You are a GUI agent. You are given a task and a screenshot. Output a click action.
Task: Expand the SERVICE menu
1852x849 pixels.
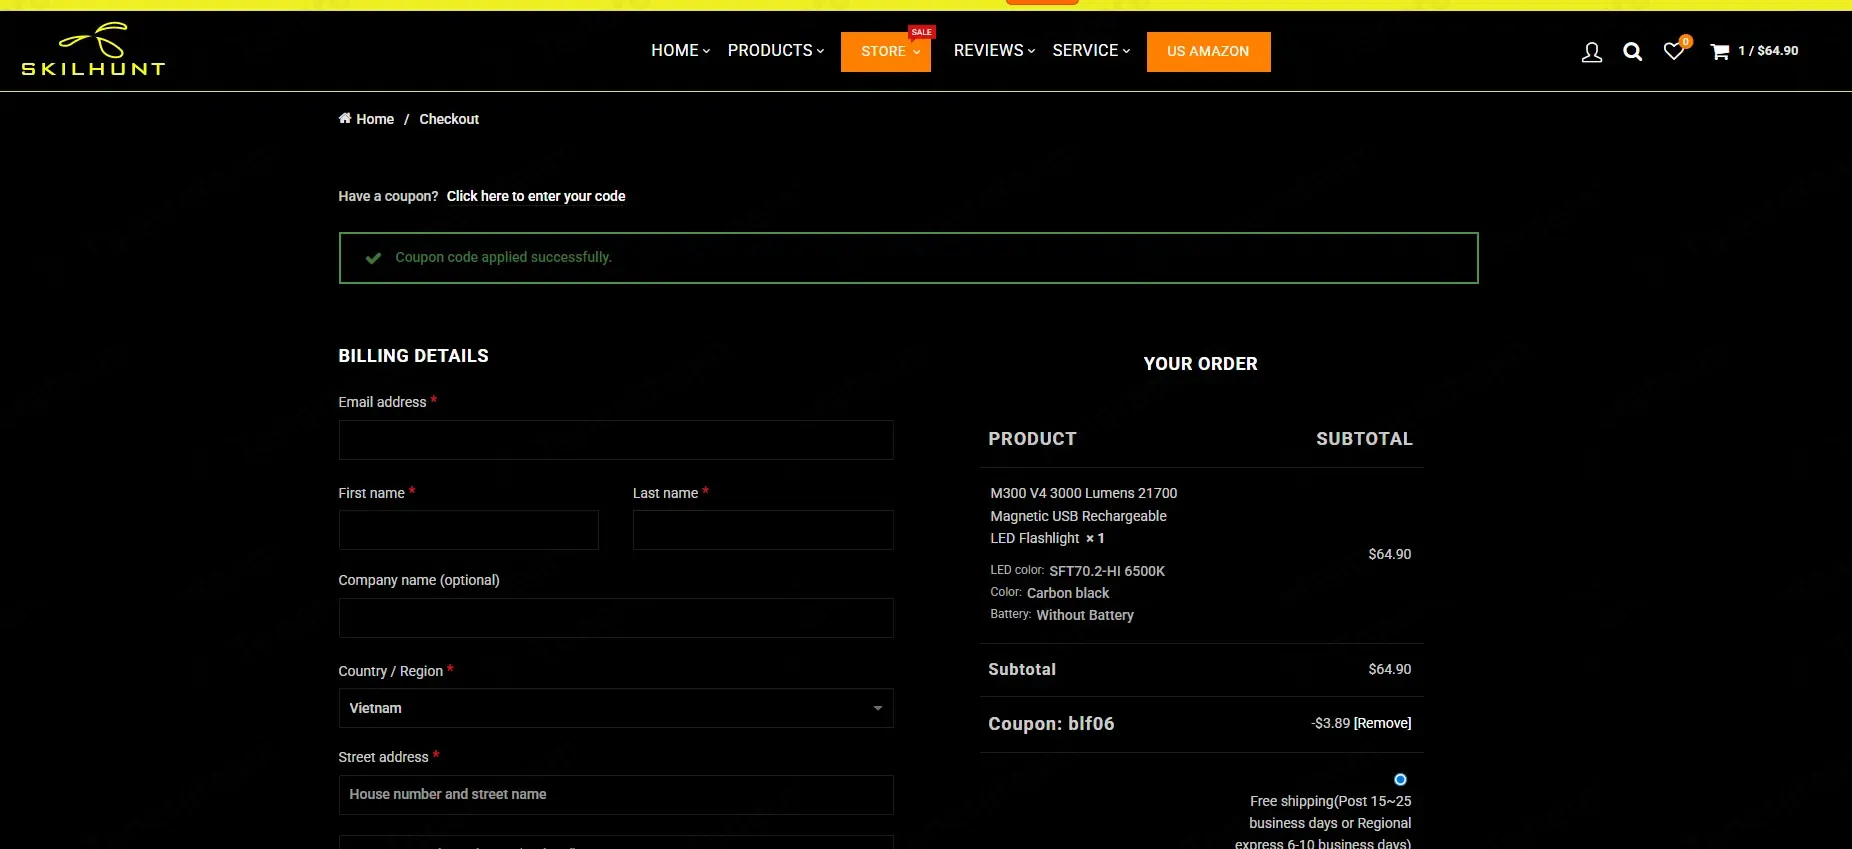pyautogui.click(x=1091, y=50)
